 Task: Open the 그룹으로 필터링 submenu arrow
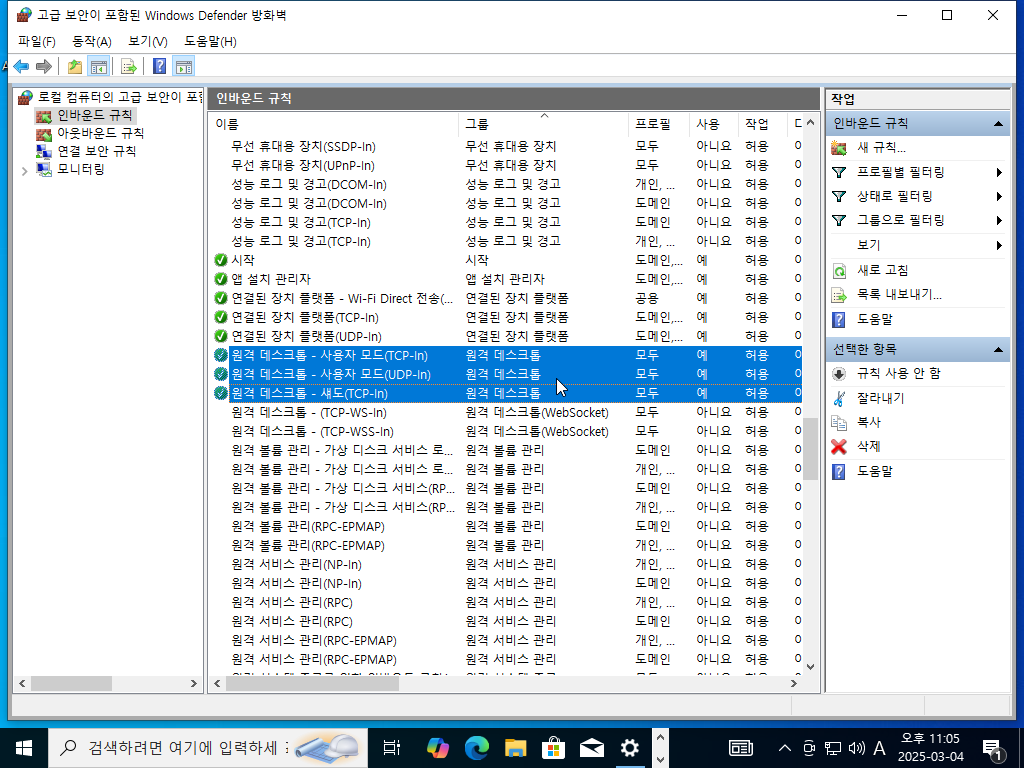pyautogui.click(x=999, y=221)
